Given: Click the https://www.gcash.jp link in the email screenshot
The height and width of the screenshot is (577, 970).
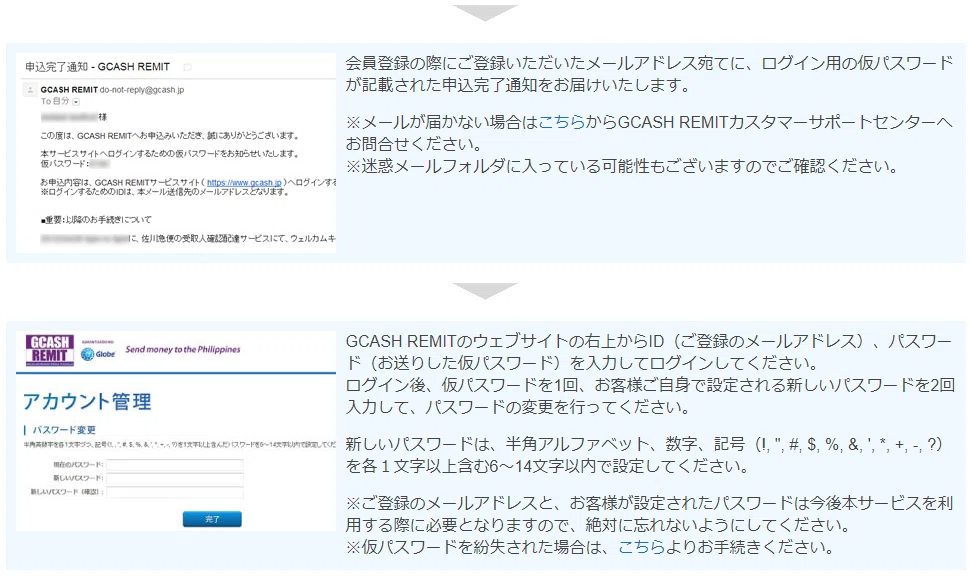Looking at the screenshot, I should point(244,183).
